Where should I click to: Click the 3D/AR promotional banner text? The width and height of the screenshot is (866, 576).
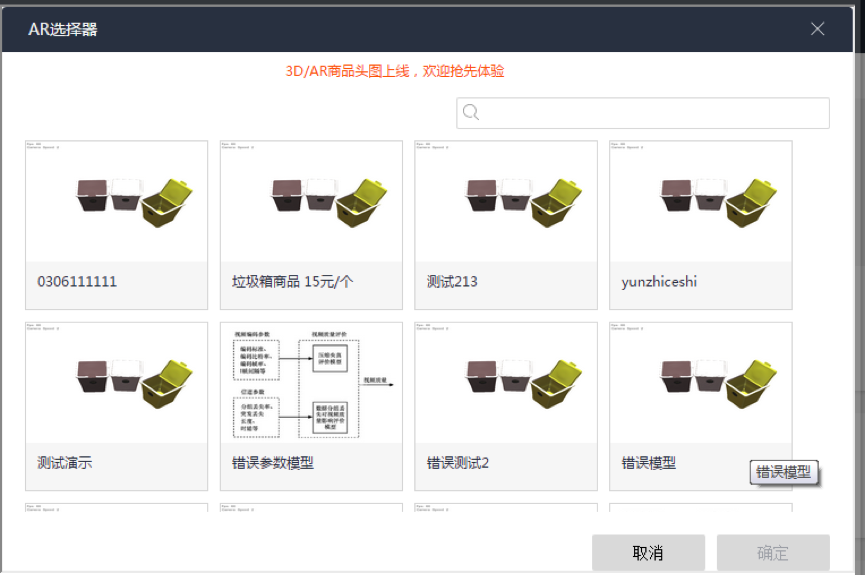click(x=394, y=71)
